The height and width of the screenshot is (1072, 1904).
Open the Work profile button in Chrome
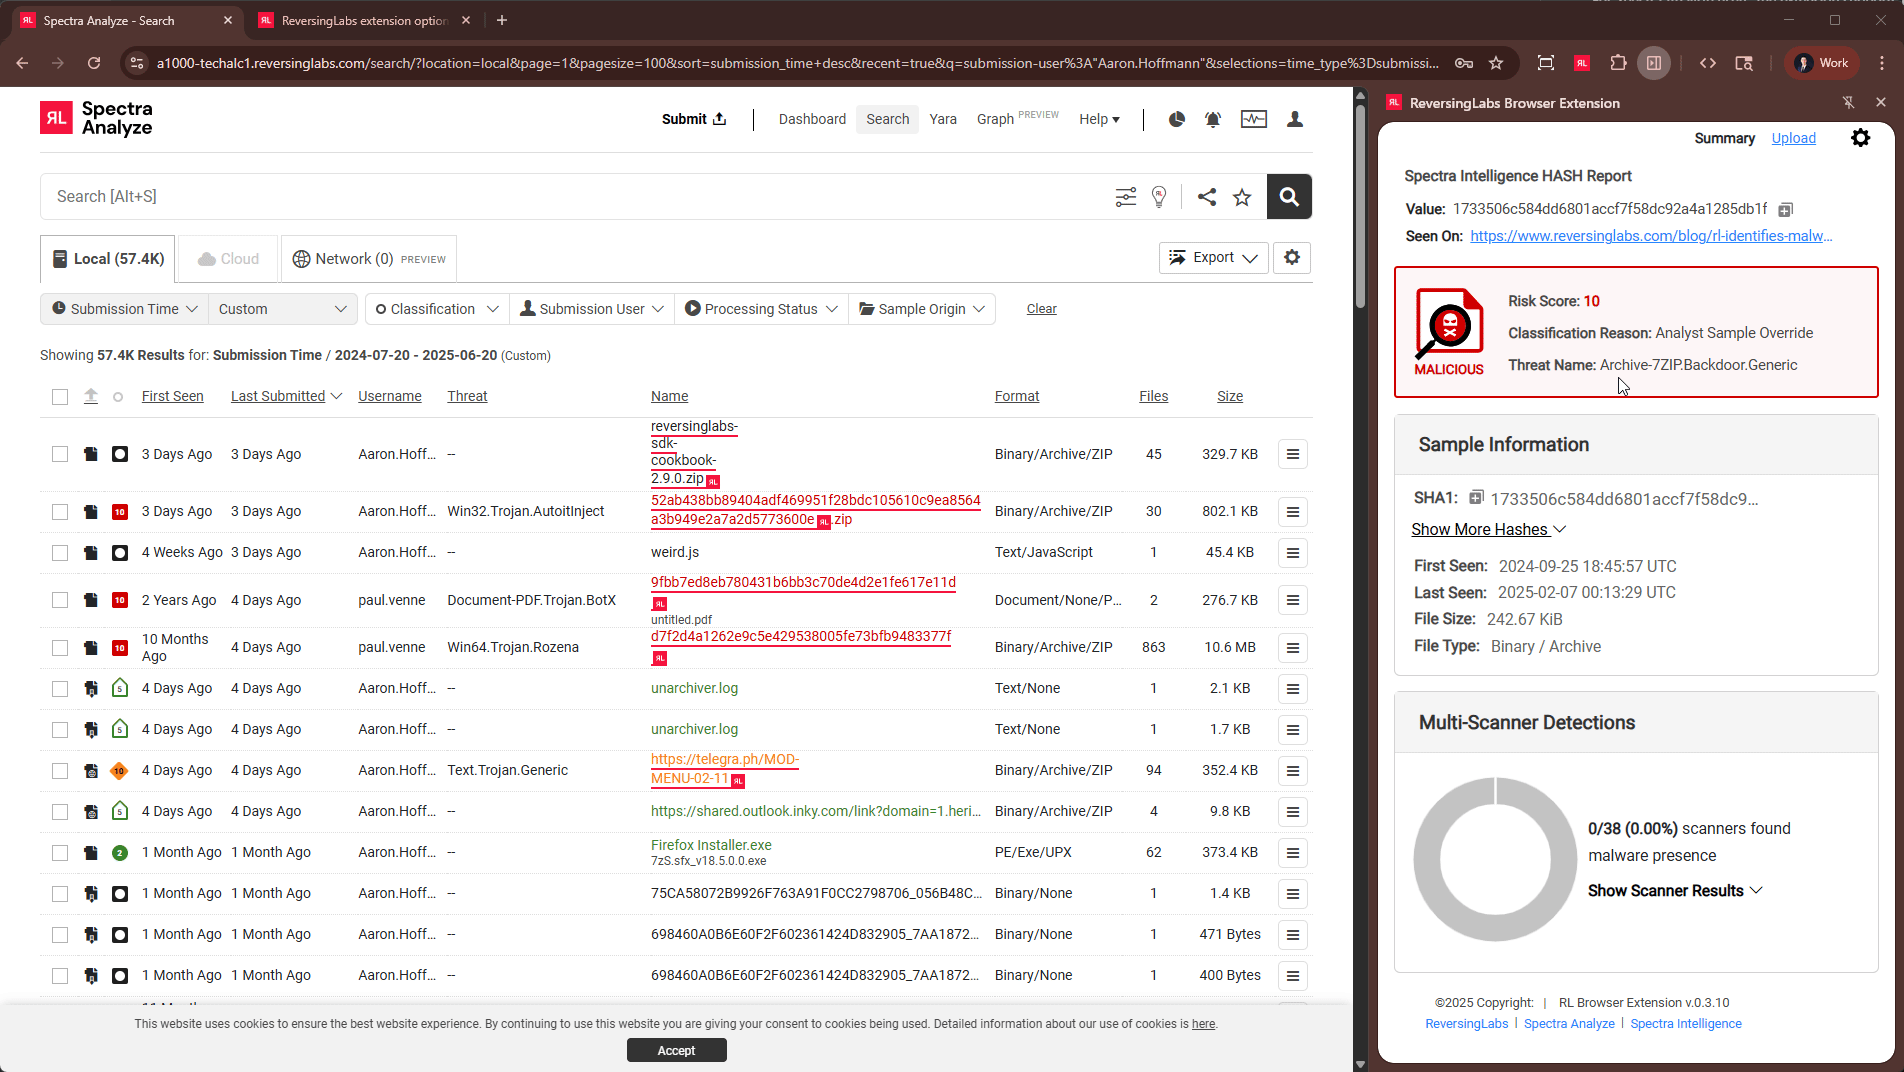click(1823, 63)
